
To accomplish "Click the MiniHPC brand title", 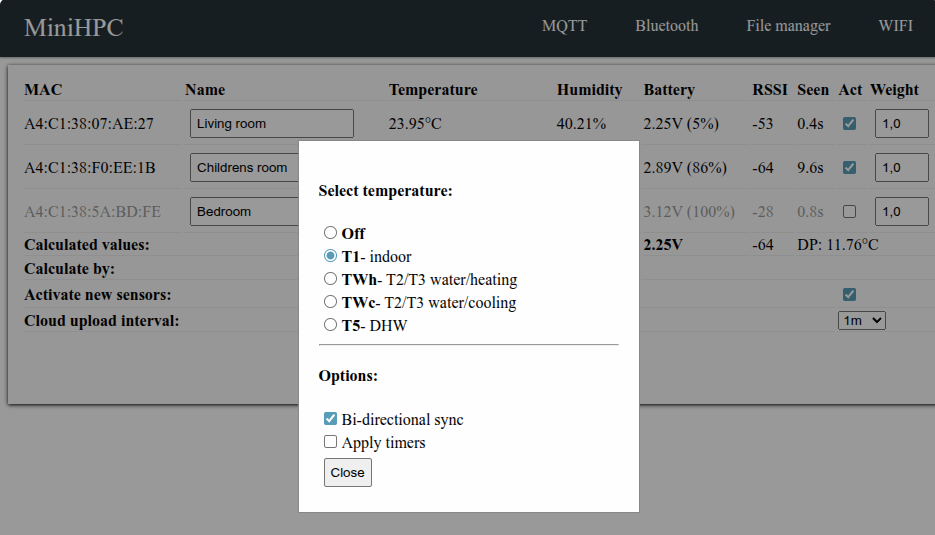I will click(74, 28).
